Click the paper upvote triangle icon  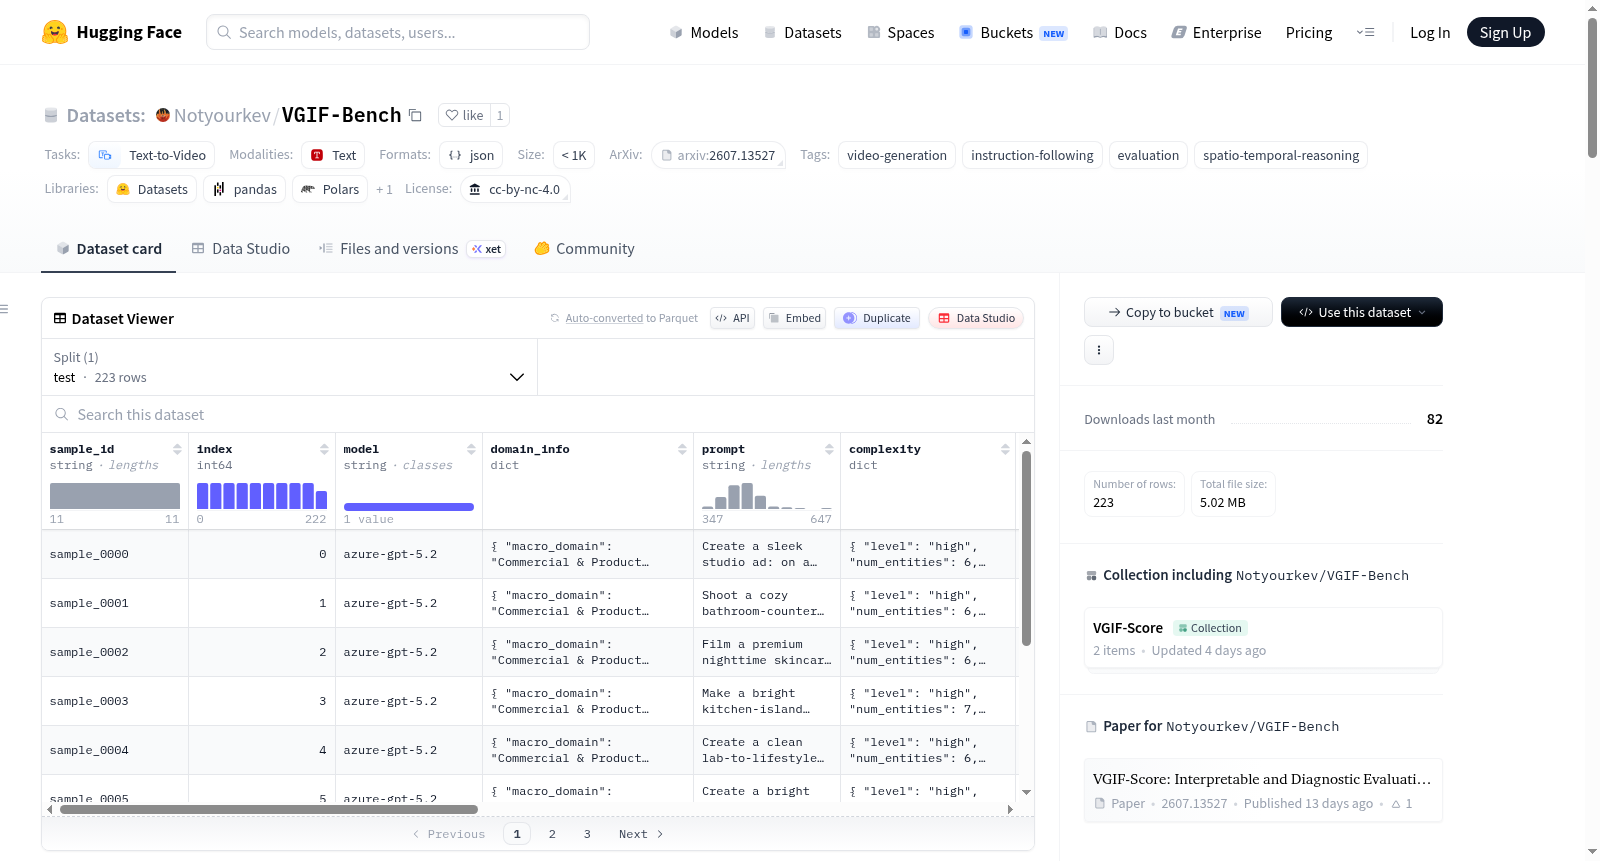click(1396, 804)
